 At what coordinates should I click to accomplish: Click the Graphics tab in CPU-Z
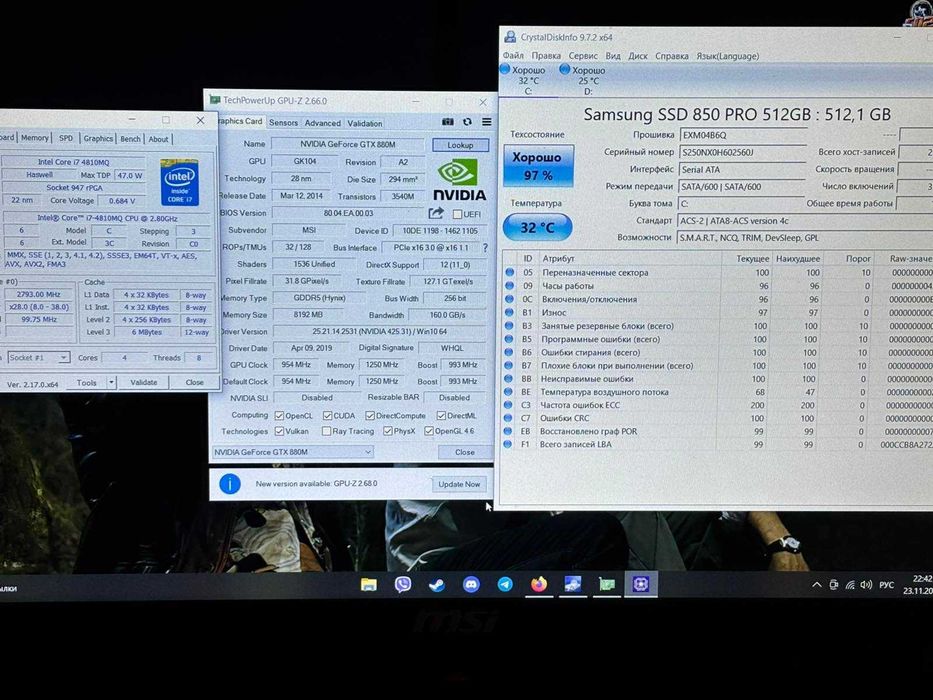coord(98,139)
